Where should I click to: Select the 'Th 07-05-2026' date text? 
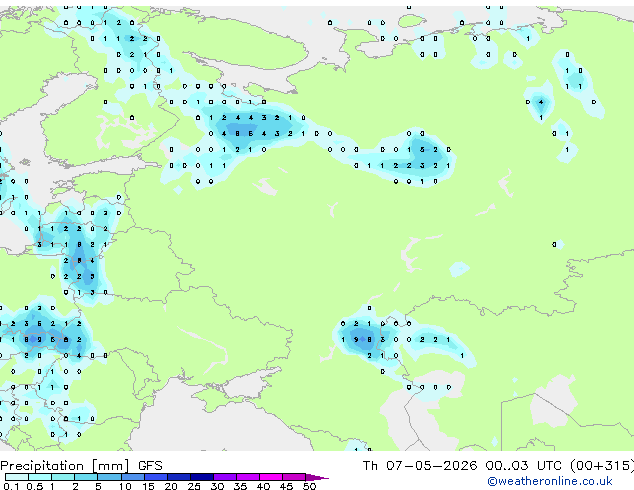tap(420, 466)
